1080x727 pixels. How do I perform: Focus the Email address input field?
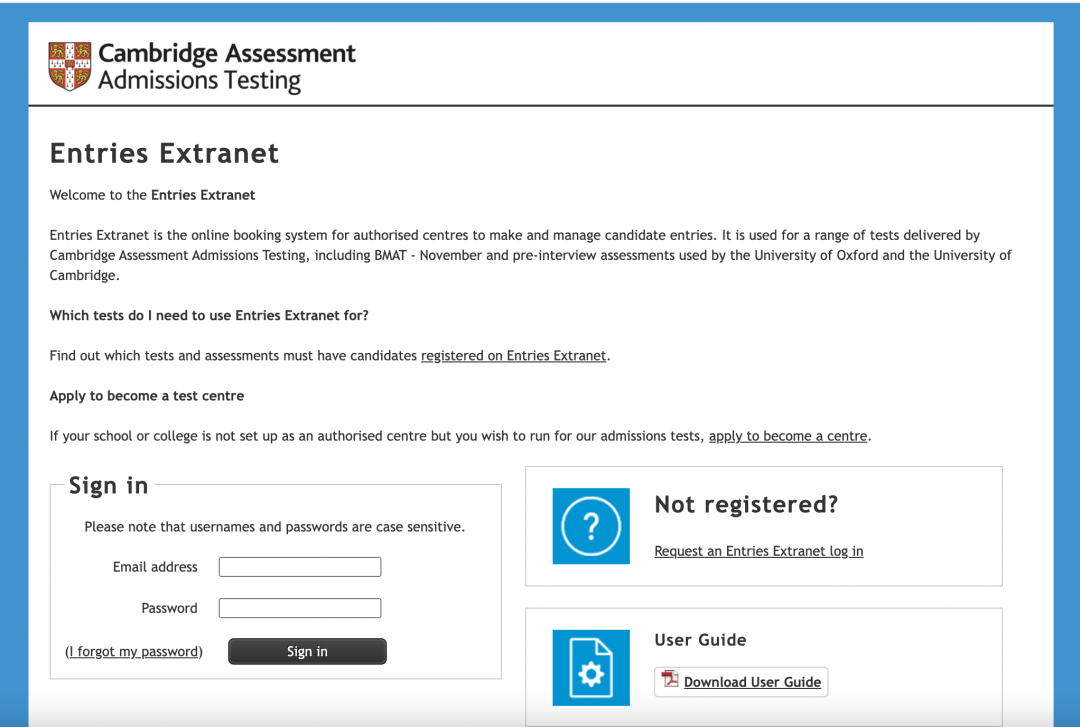300,566
